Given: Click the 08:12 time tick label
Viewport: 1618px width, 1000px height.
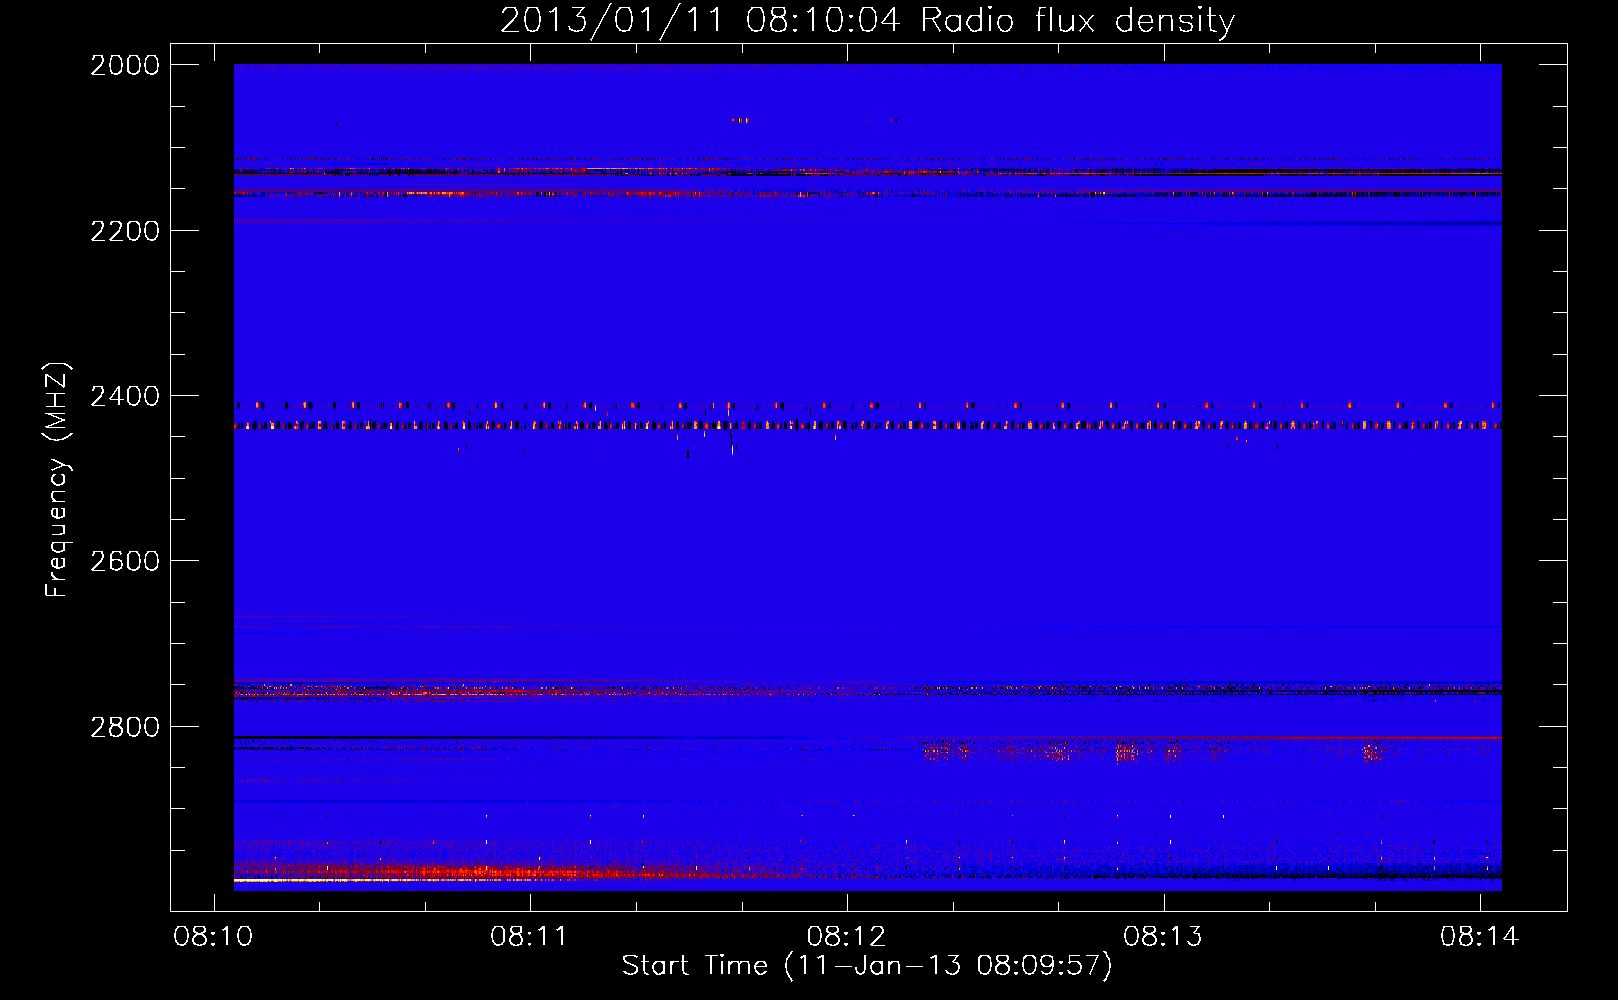Looking at the screenshot, I should 846,937.
